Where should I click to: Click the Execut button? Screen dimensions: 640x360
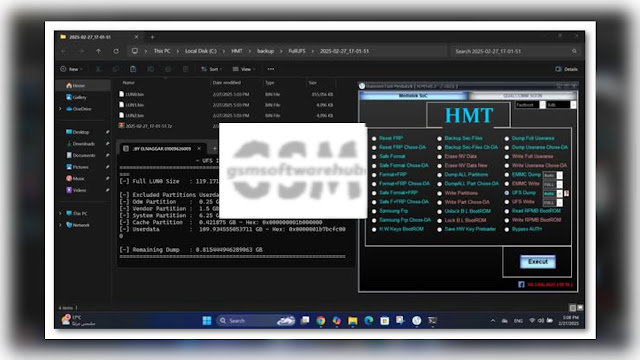(x=538, y=262)
